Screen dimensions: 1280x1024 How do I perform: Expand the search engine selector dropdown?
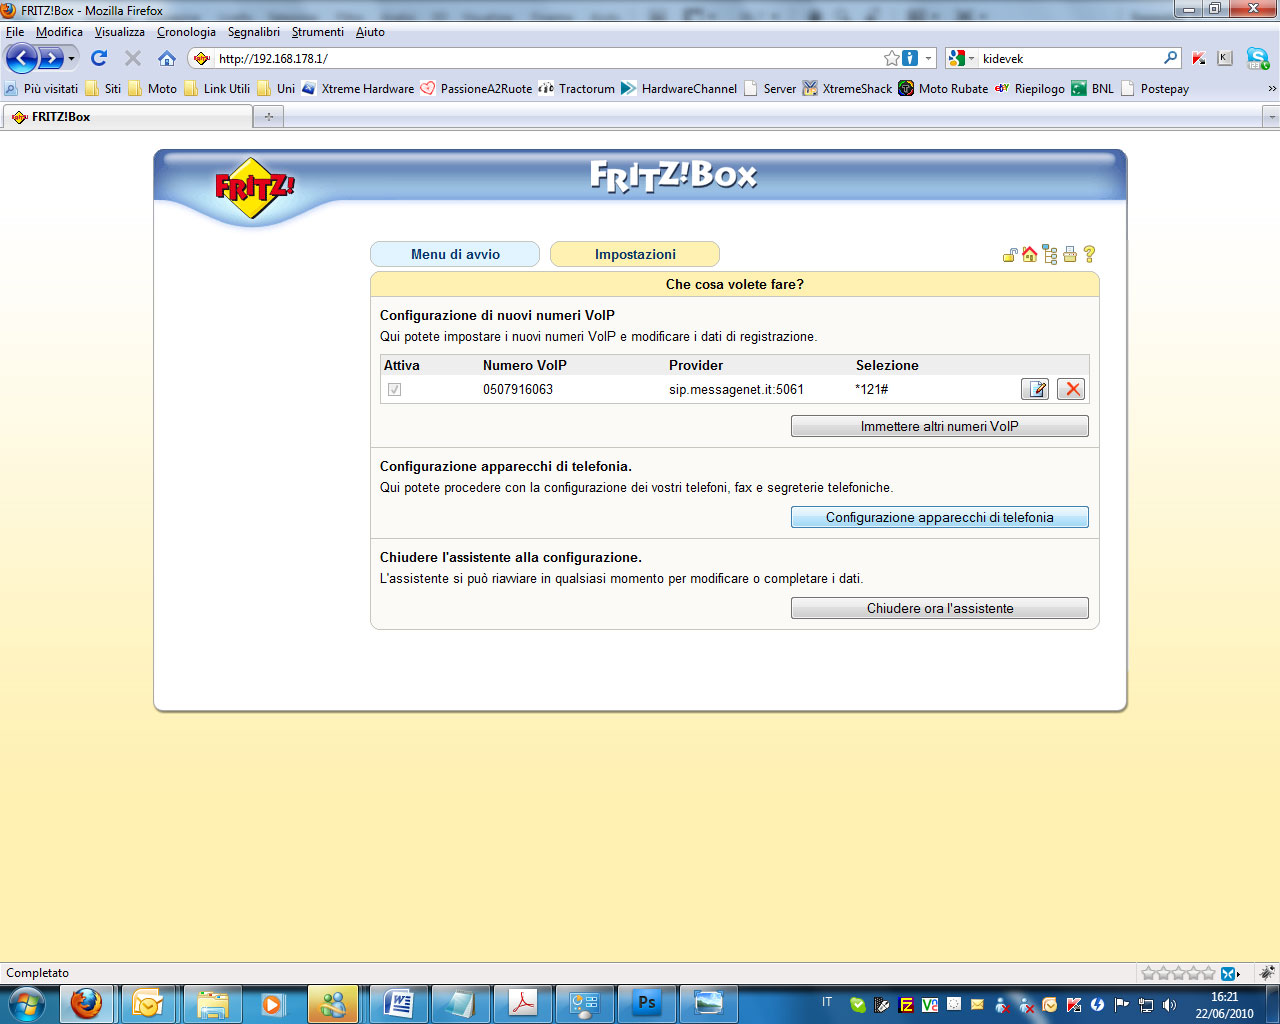[961, 58]
